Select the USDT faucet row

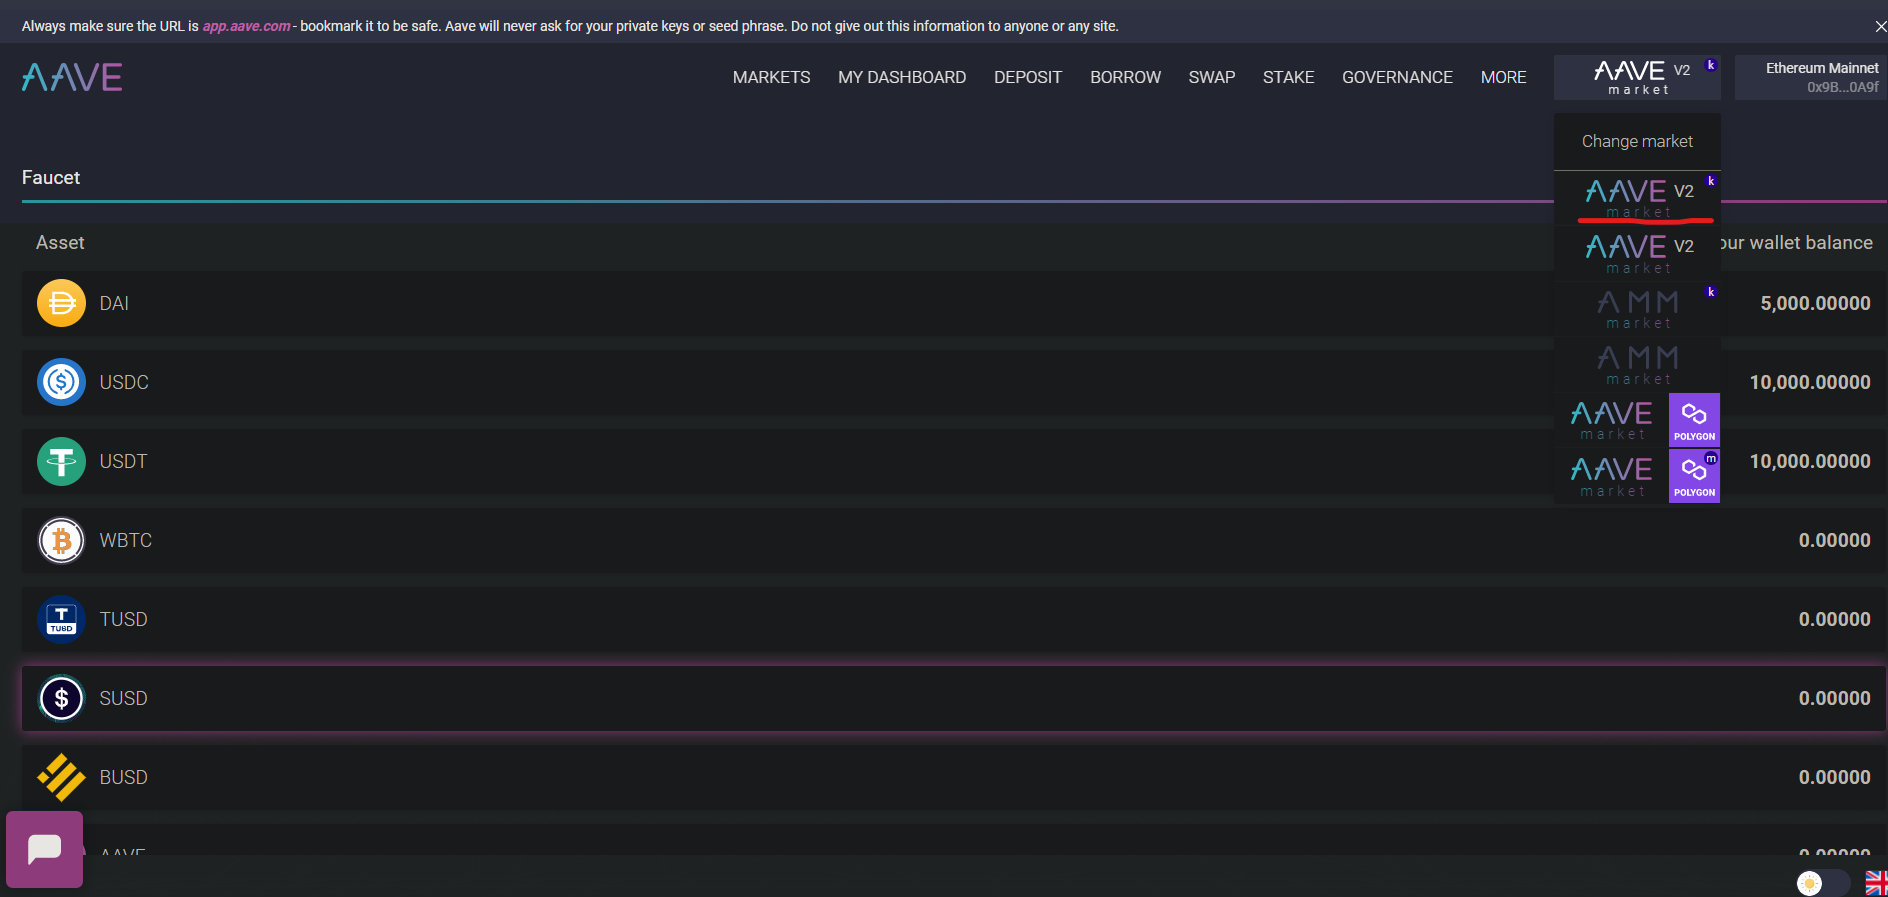pyautogui.click(x=954, y=461)
